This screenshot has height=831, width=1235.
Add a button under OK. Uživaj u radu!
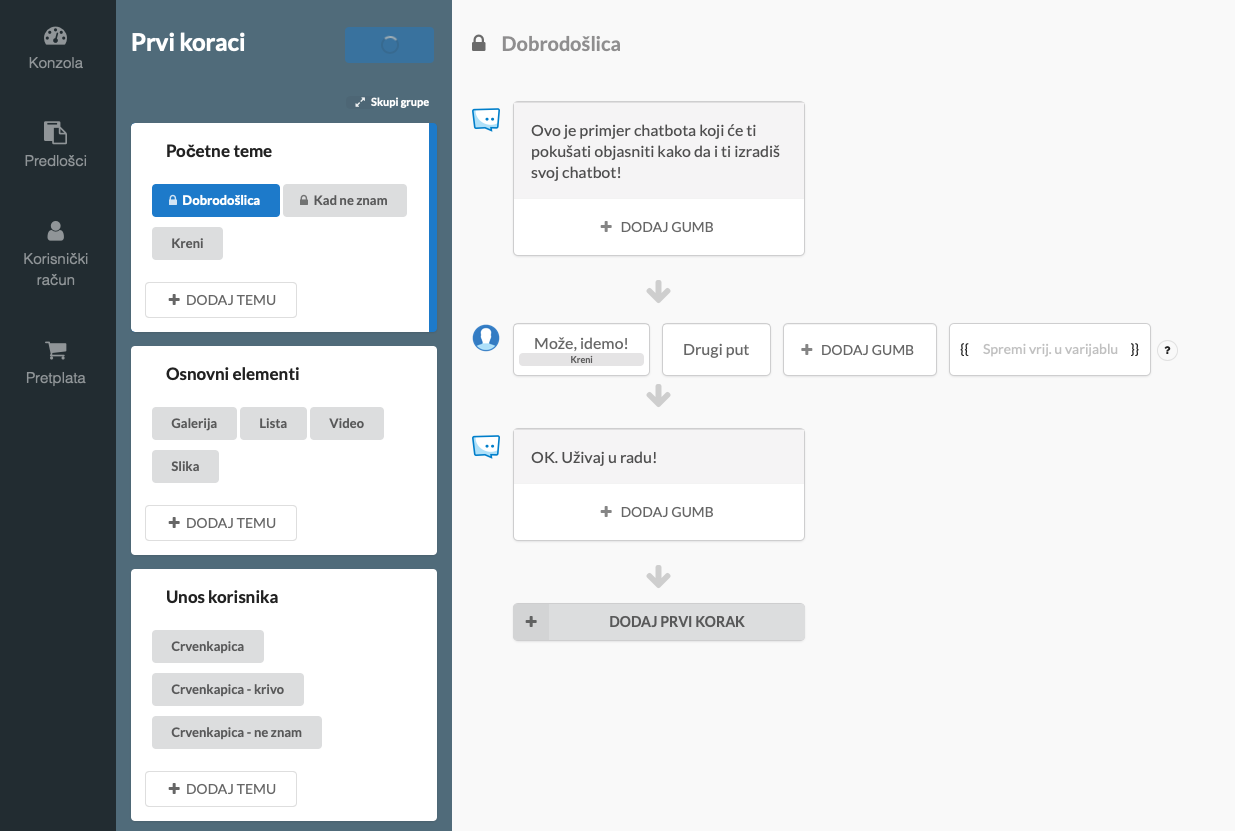tap(658, 512)
